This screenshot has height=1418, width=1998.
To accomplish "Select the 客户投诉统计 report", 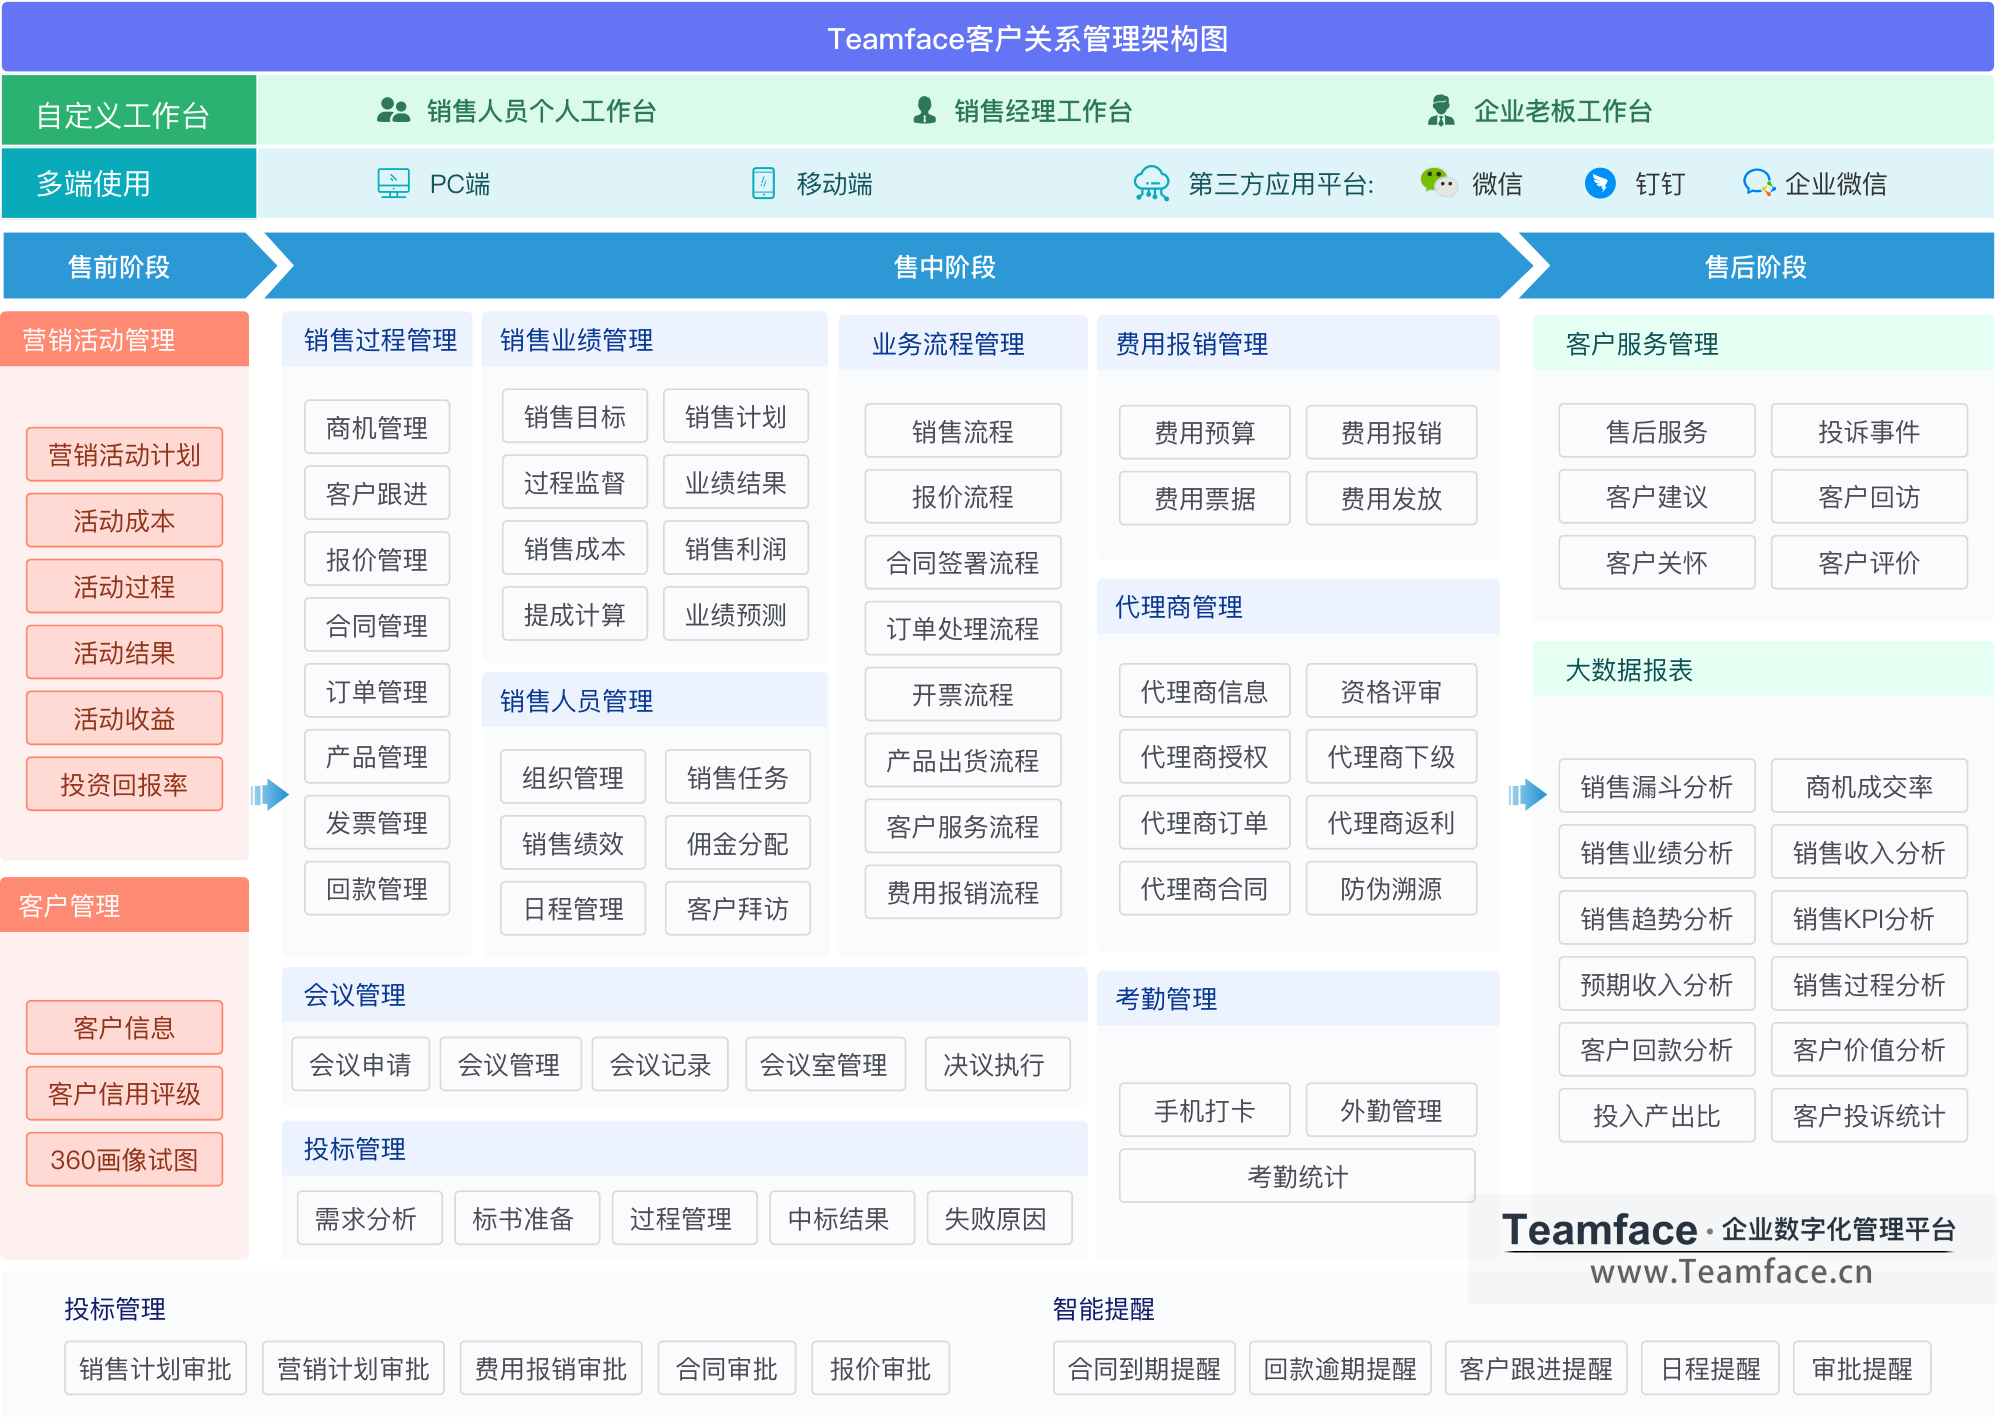I will pos(1869,1116).
